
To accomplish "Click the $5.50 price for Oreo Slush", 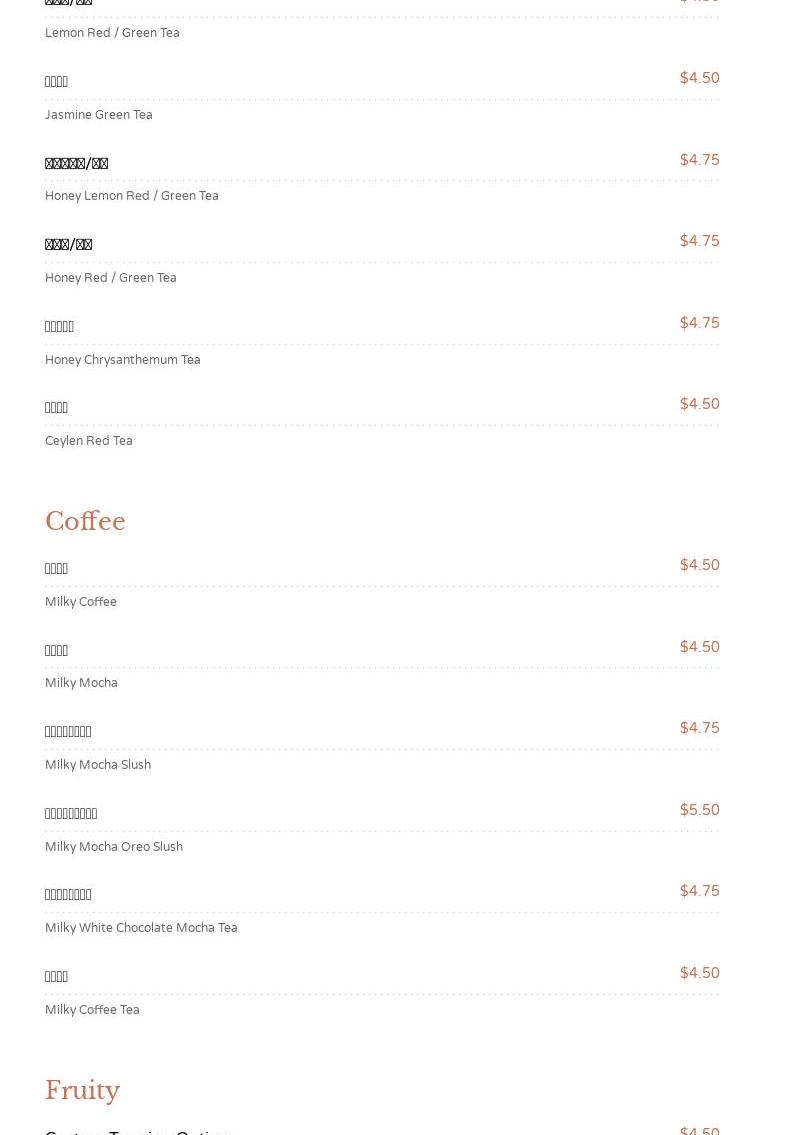I will [700, 809].
